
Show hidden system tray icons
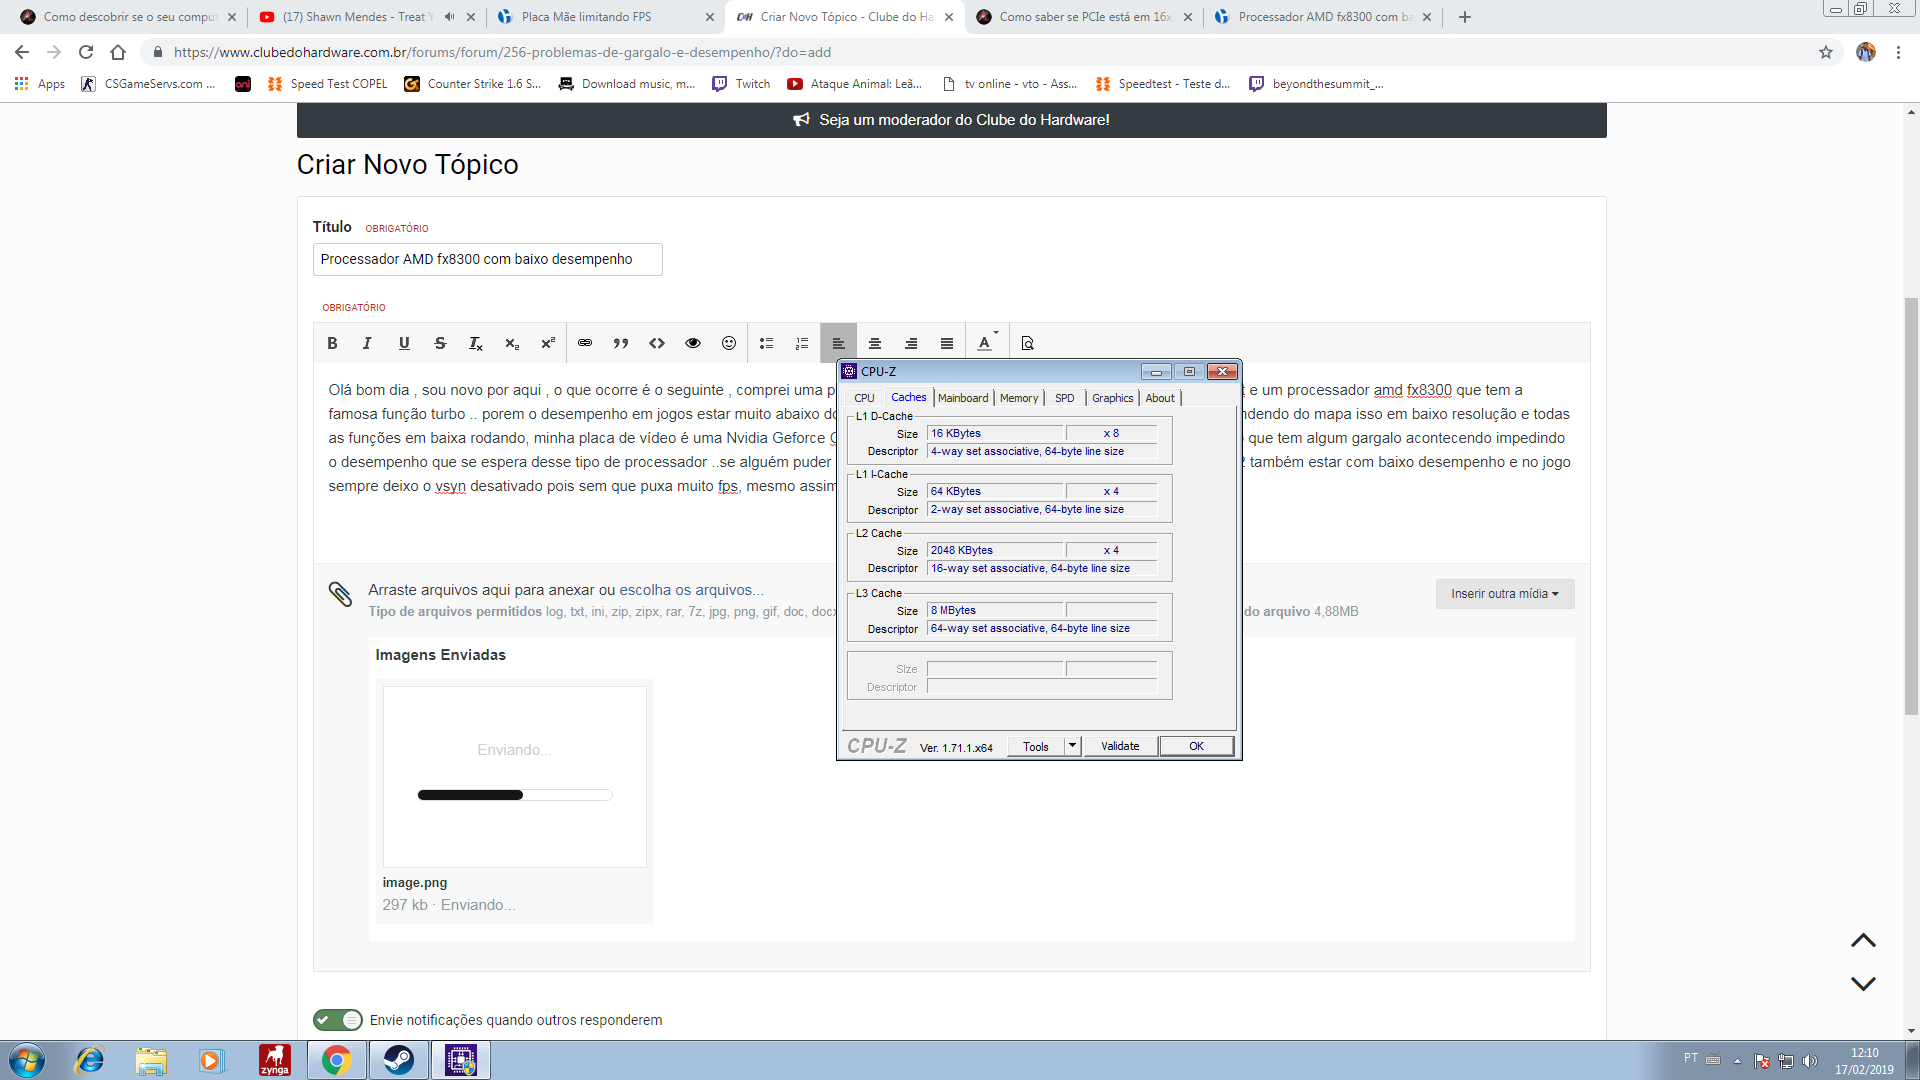click(x=1737, y=1061)
